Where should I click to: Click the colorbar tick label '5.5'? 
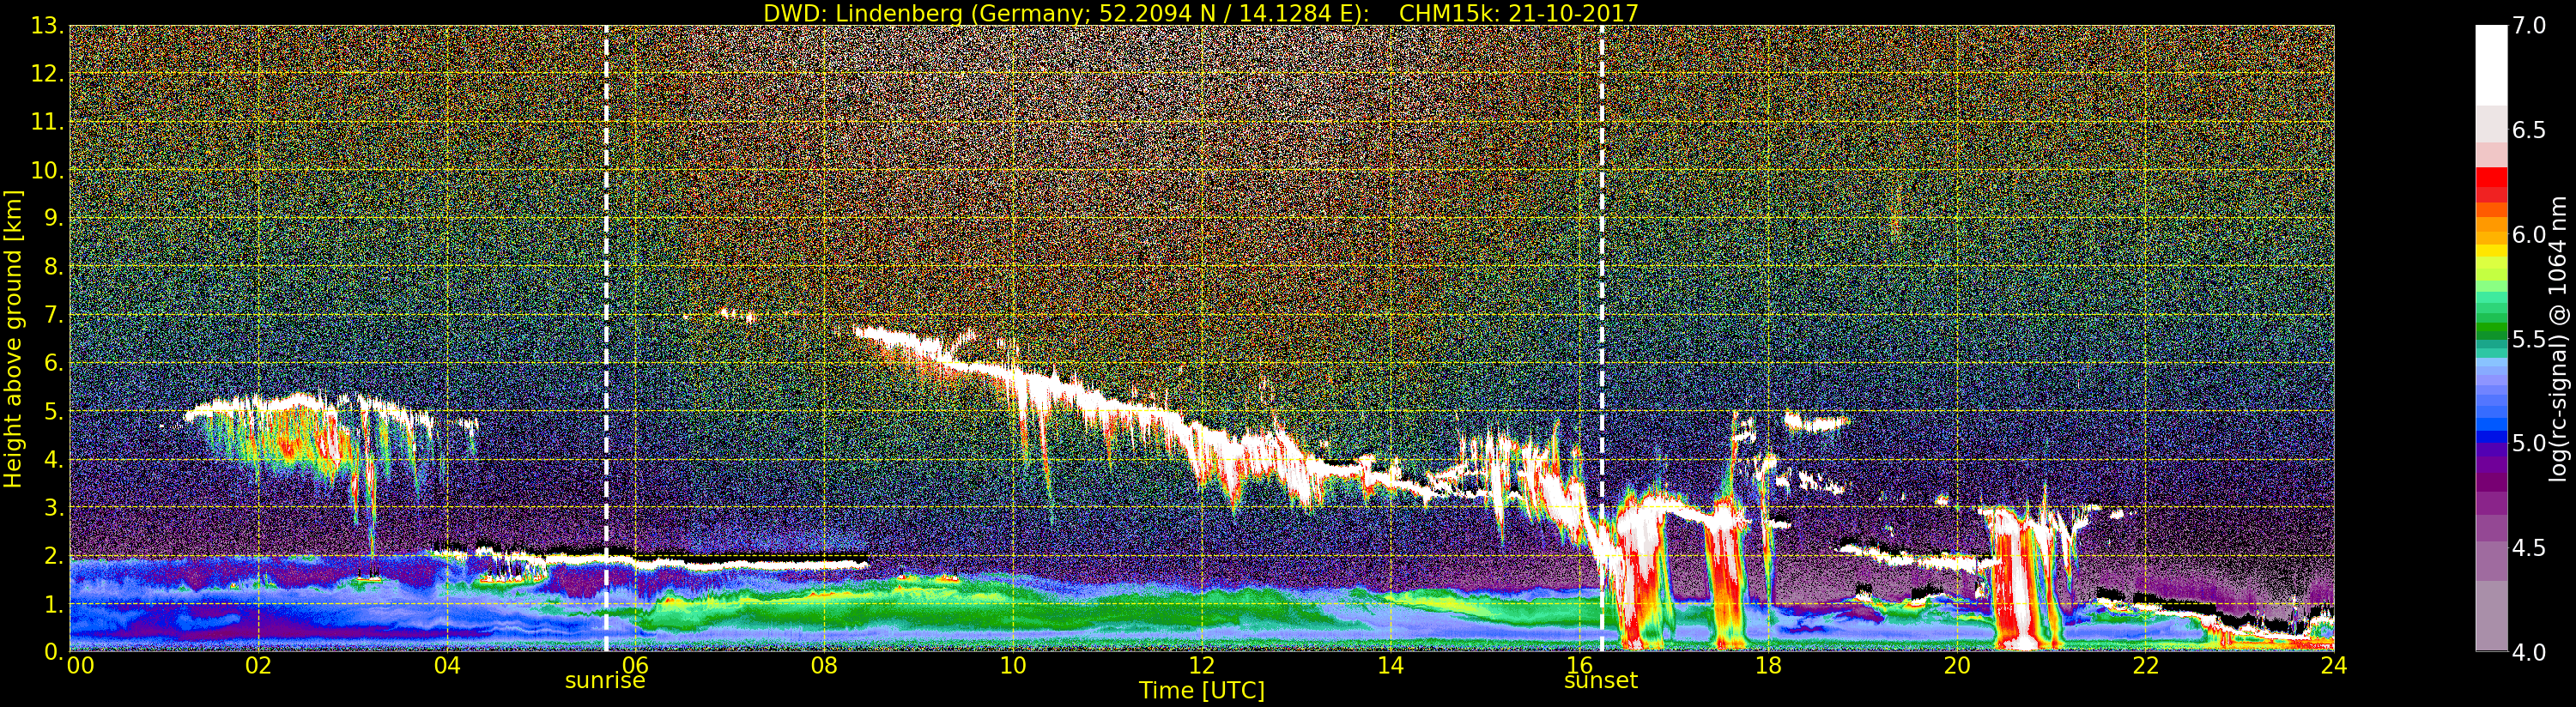2529,340
